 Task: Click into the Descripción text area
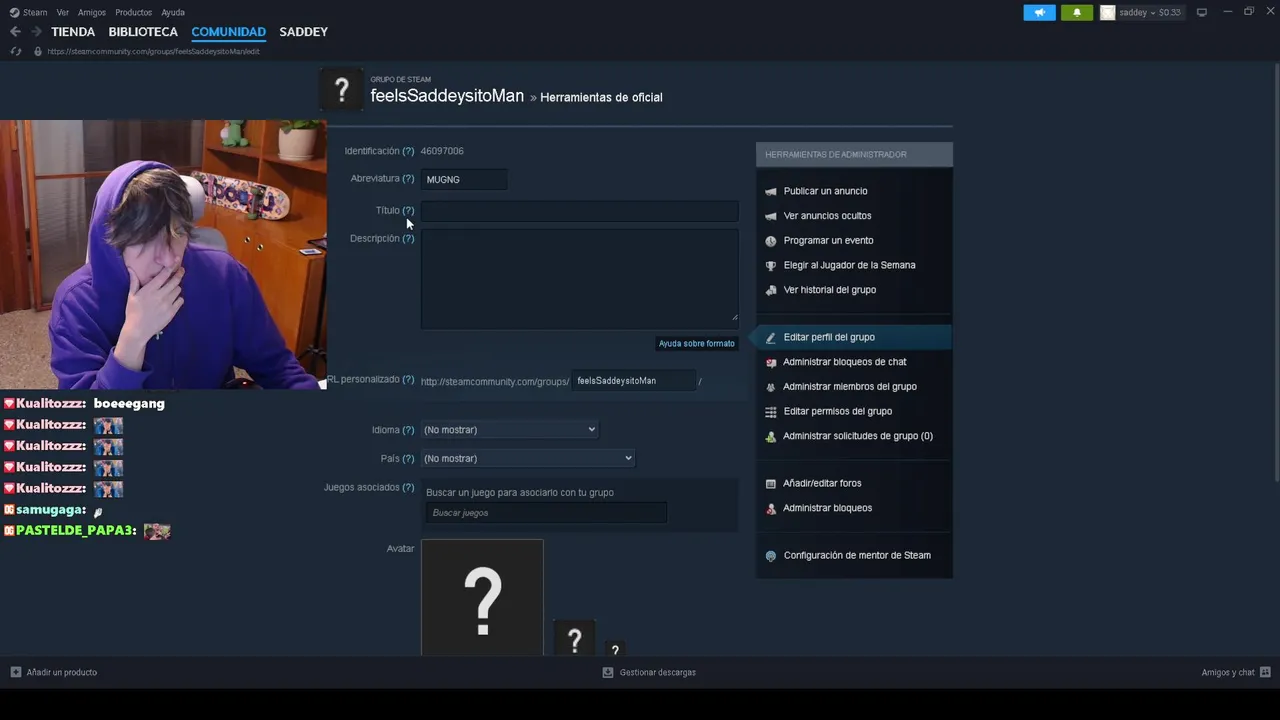(580, 278)
